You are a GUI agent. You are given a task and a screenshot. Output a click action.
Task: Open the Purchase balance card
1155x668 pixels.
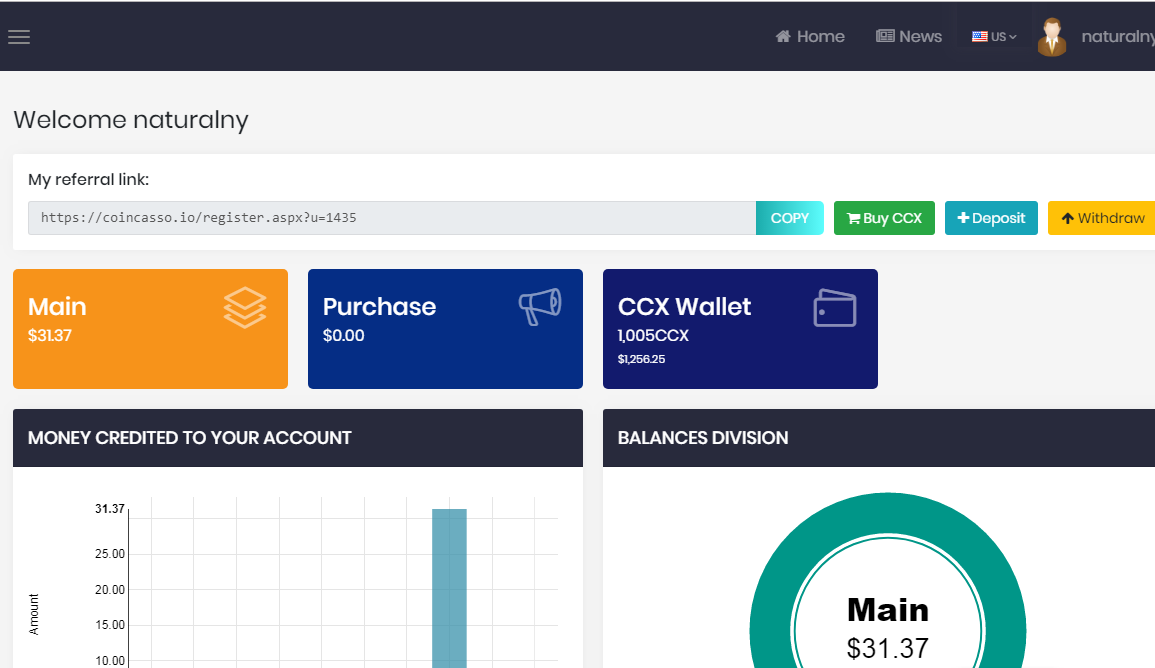(x=445, y=328)
